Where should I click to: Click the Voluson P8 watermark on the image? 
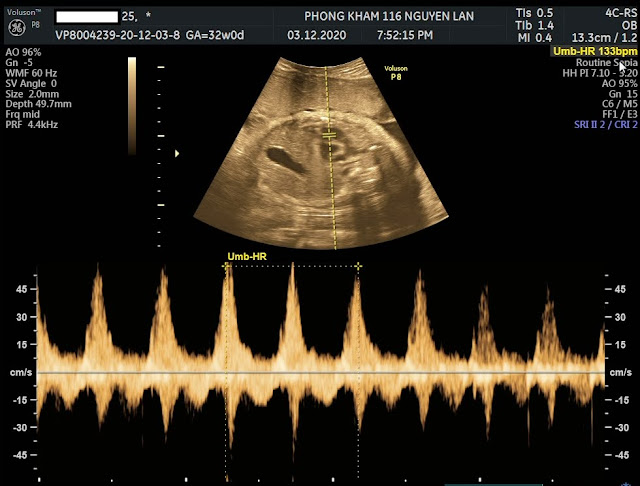tap(396, 72)
